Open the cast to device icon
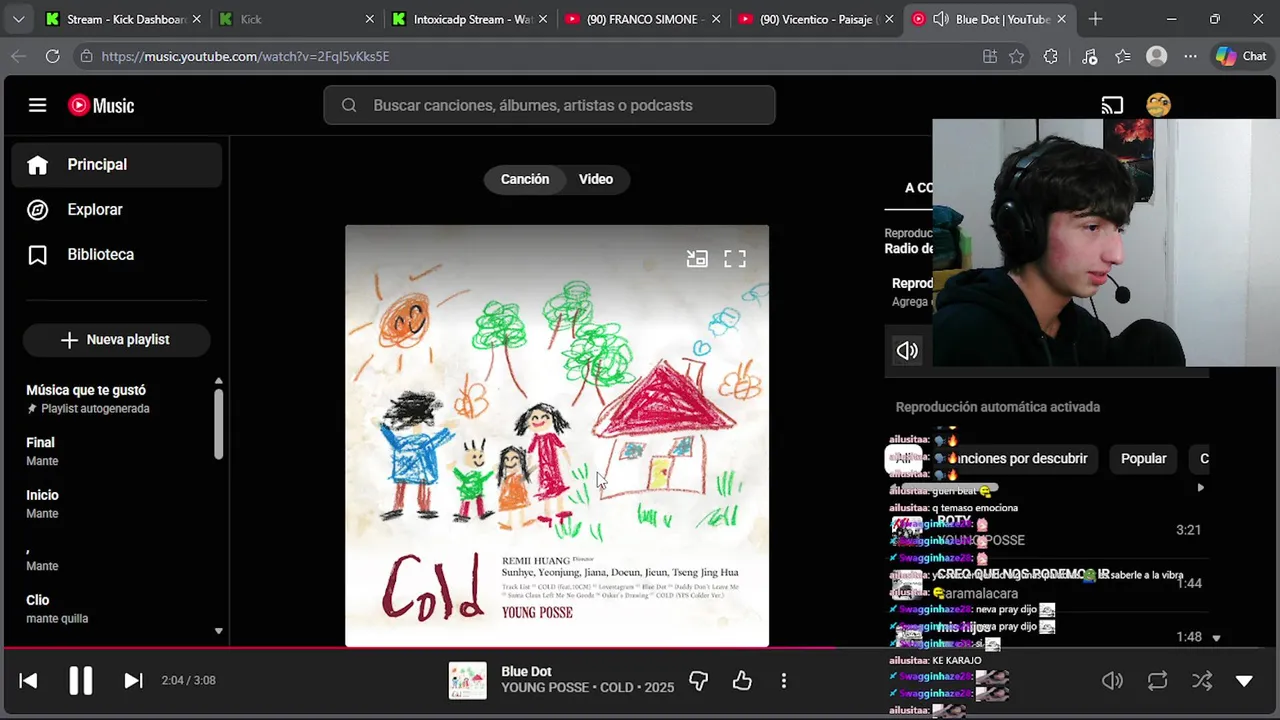Screen dimensions: 1280x720 point(1112,105)
